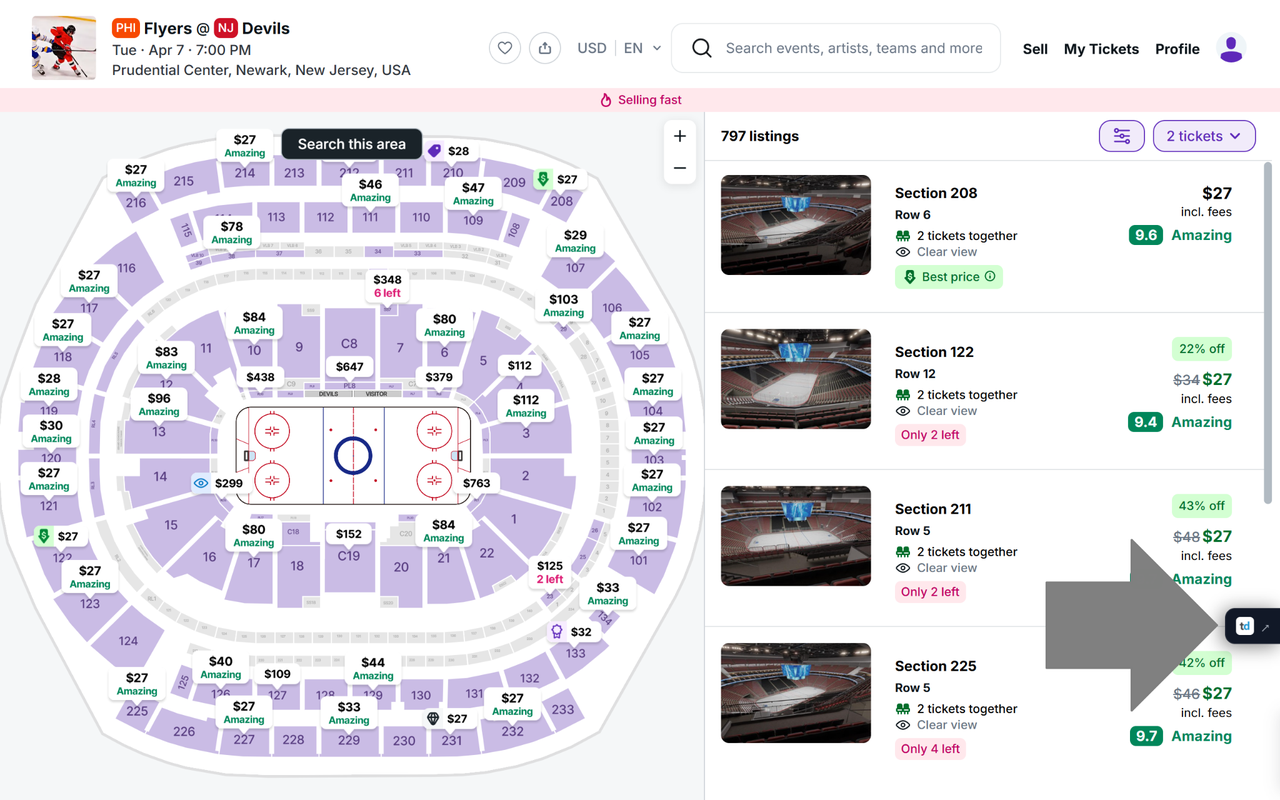Open the EN language dropdown
1280x800 pixels.
coord(642,48)
